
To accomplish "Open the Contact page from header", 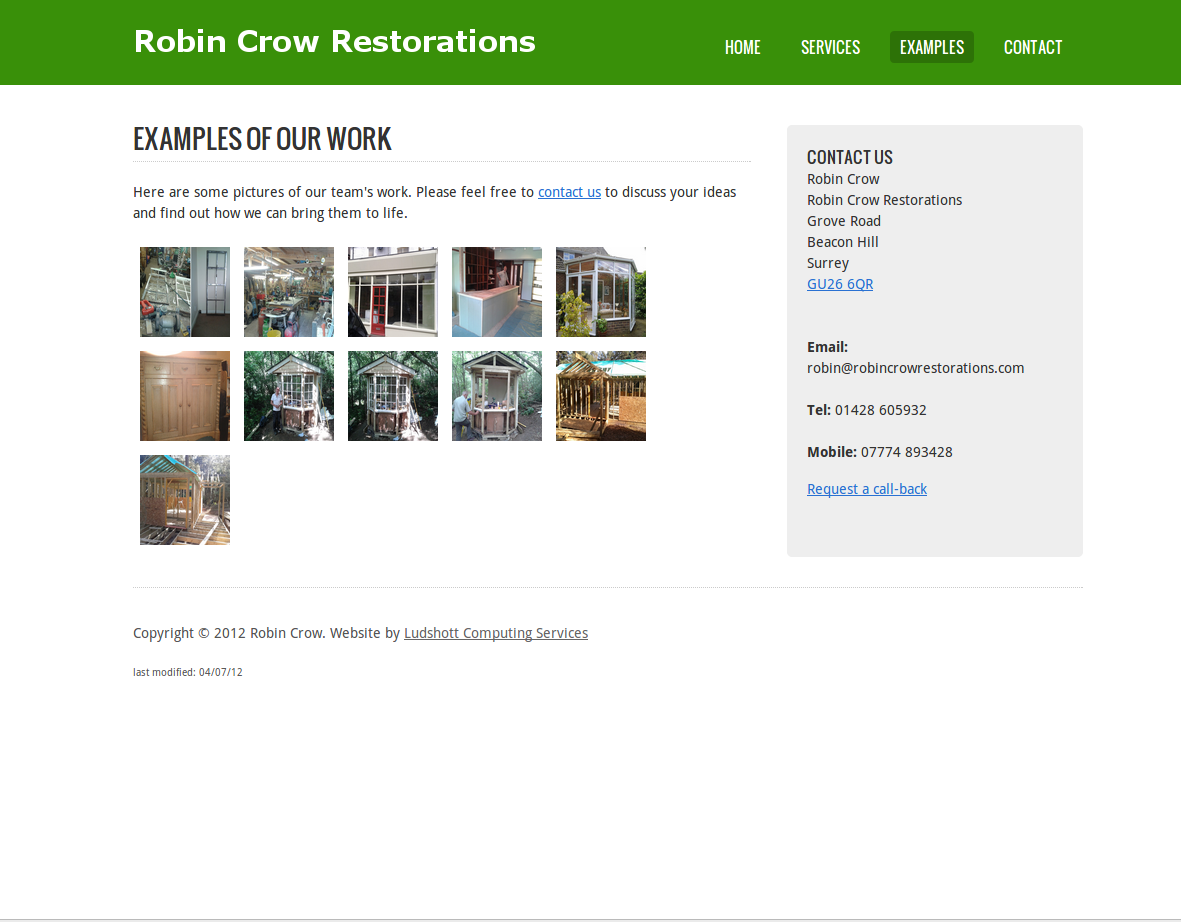I will [1033, 47].
